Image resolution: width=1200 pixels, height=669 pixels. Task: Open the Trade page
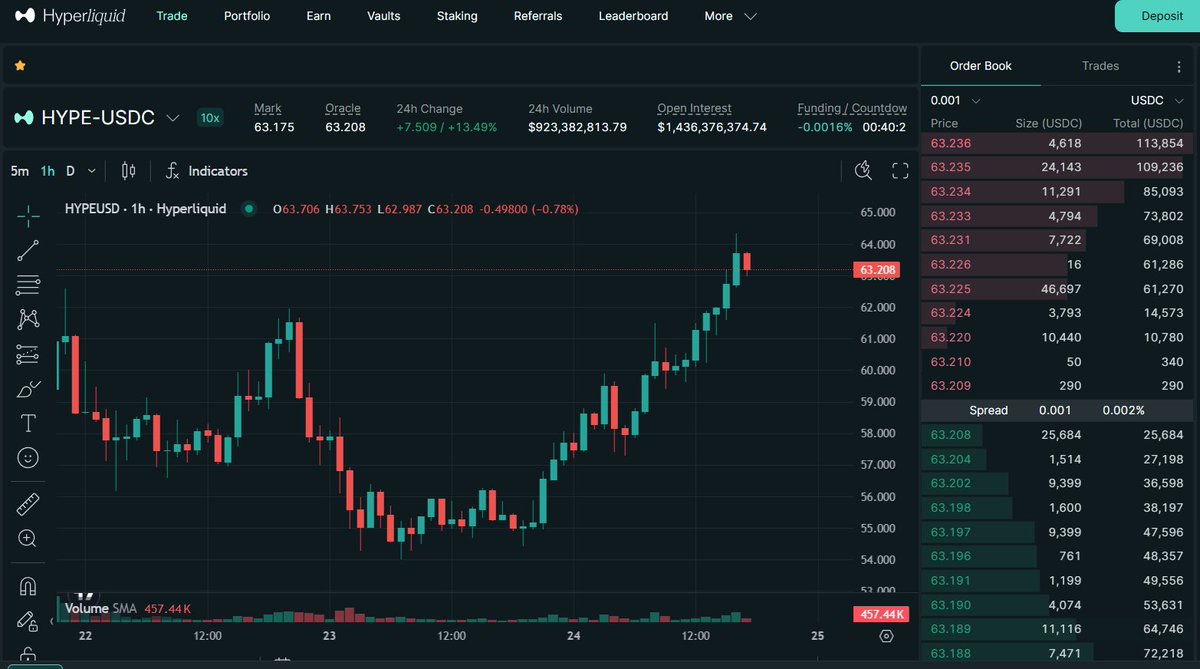tap(172, 16)
